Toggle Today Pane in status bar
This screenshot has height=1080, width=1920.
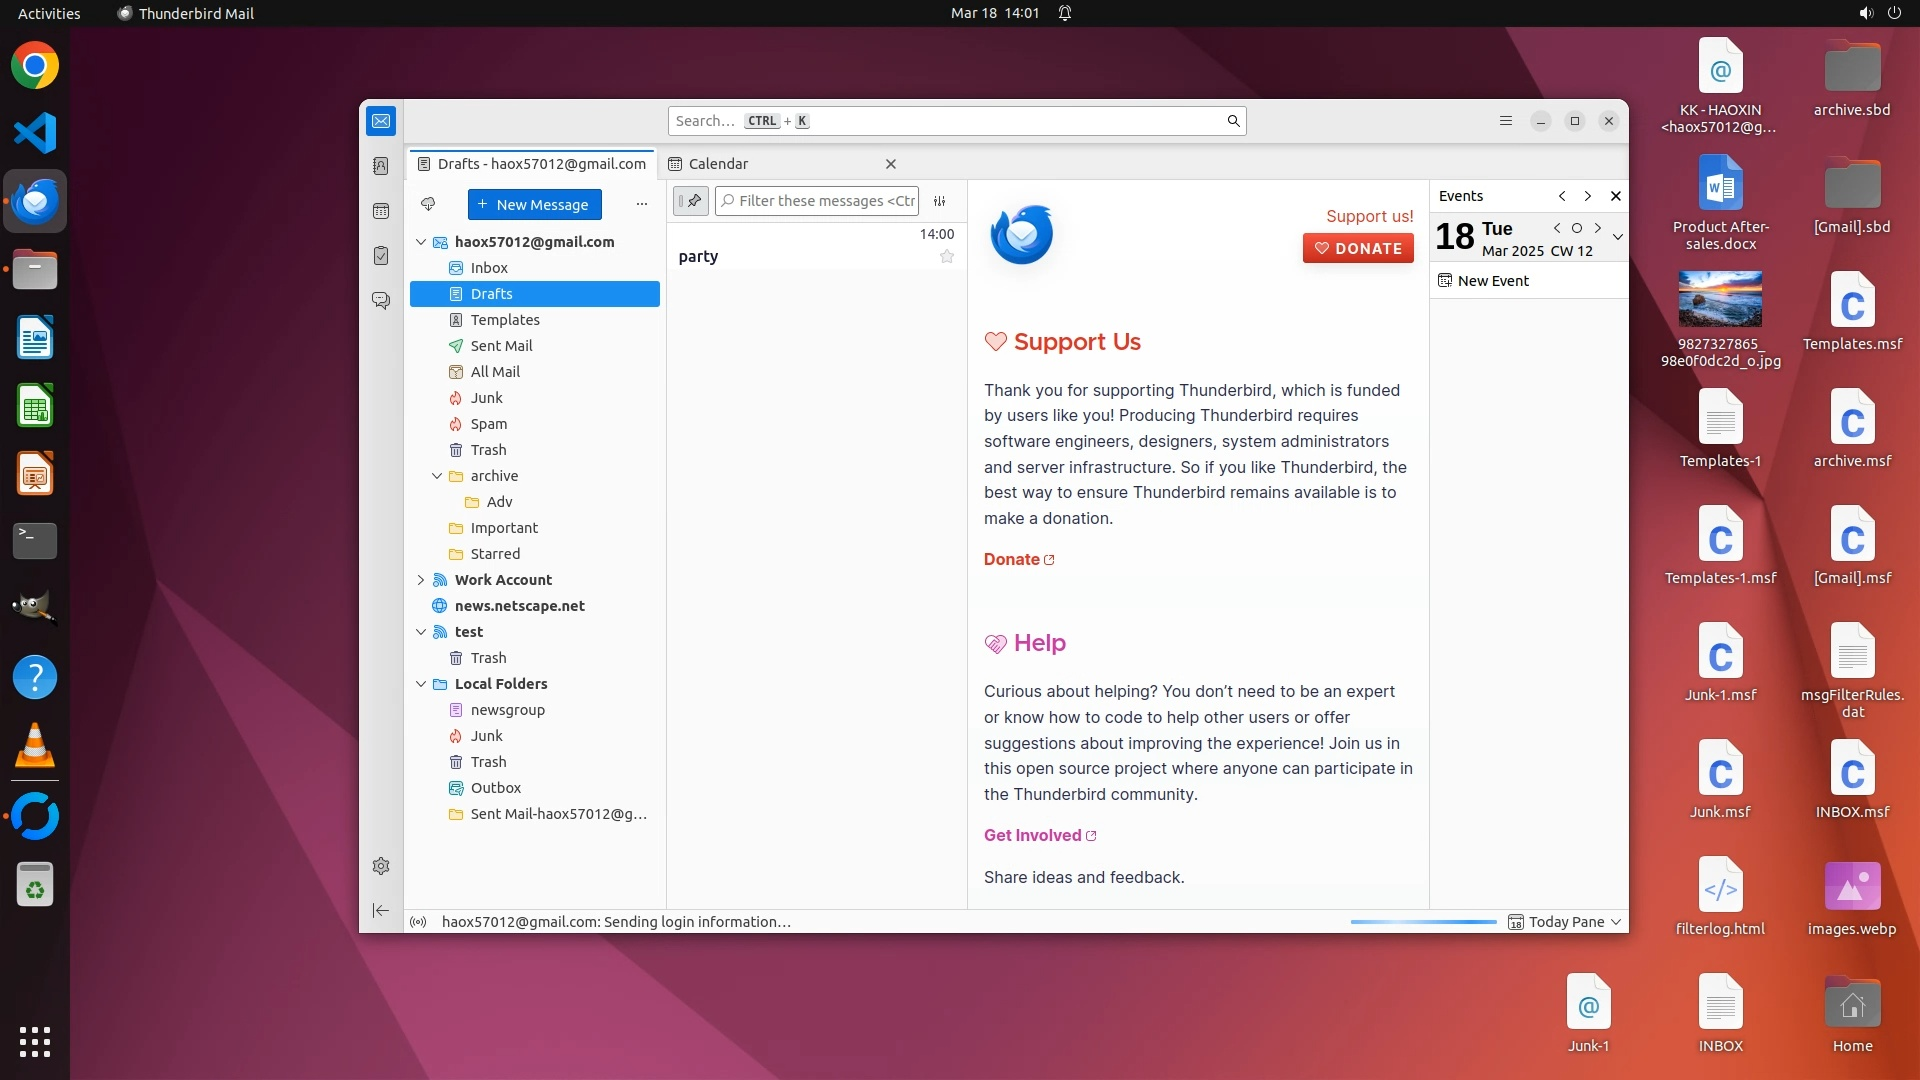click(1565, 922)
